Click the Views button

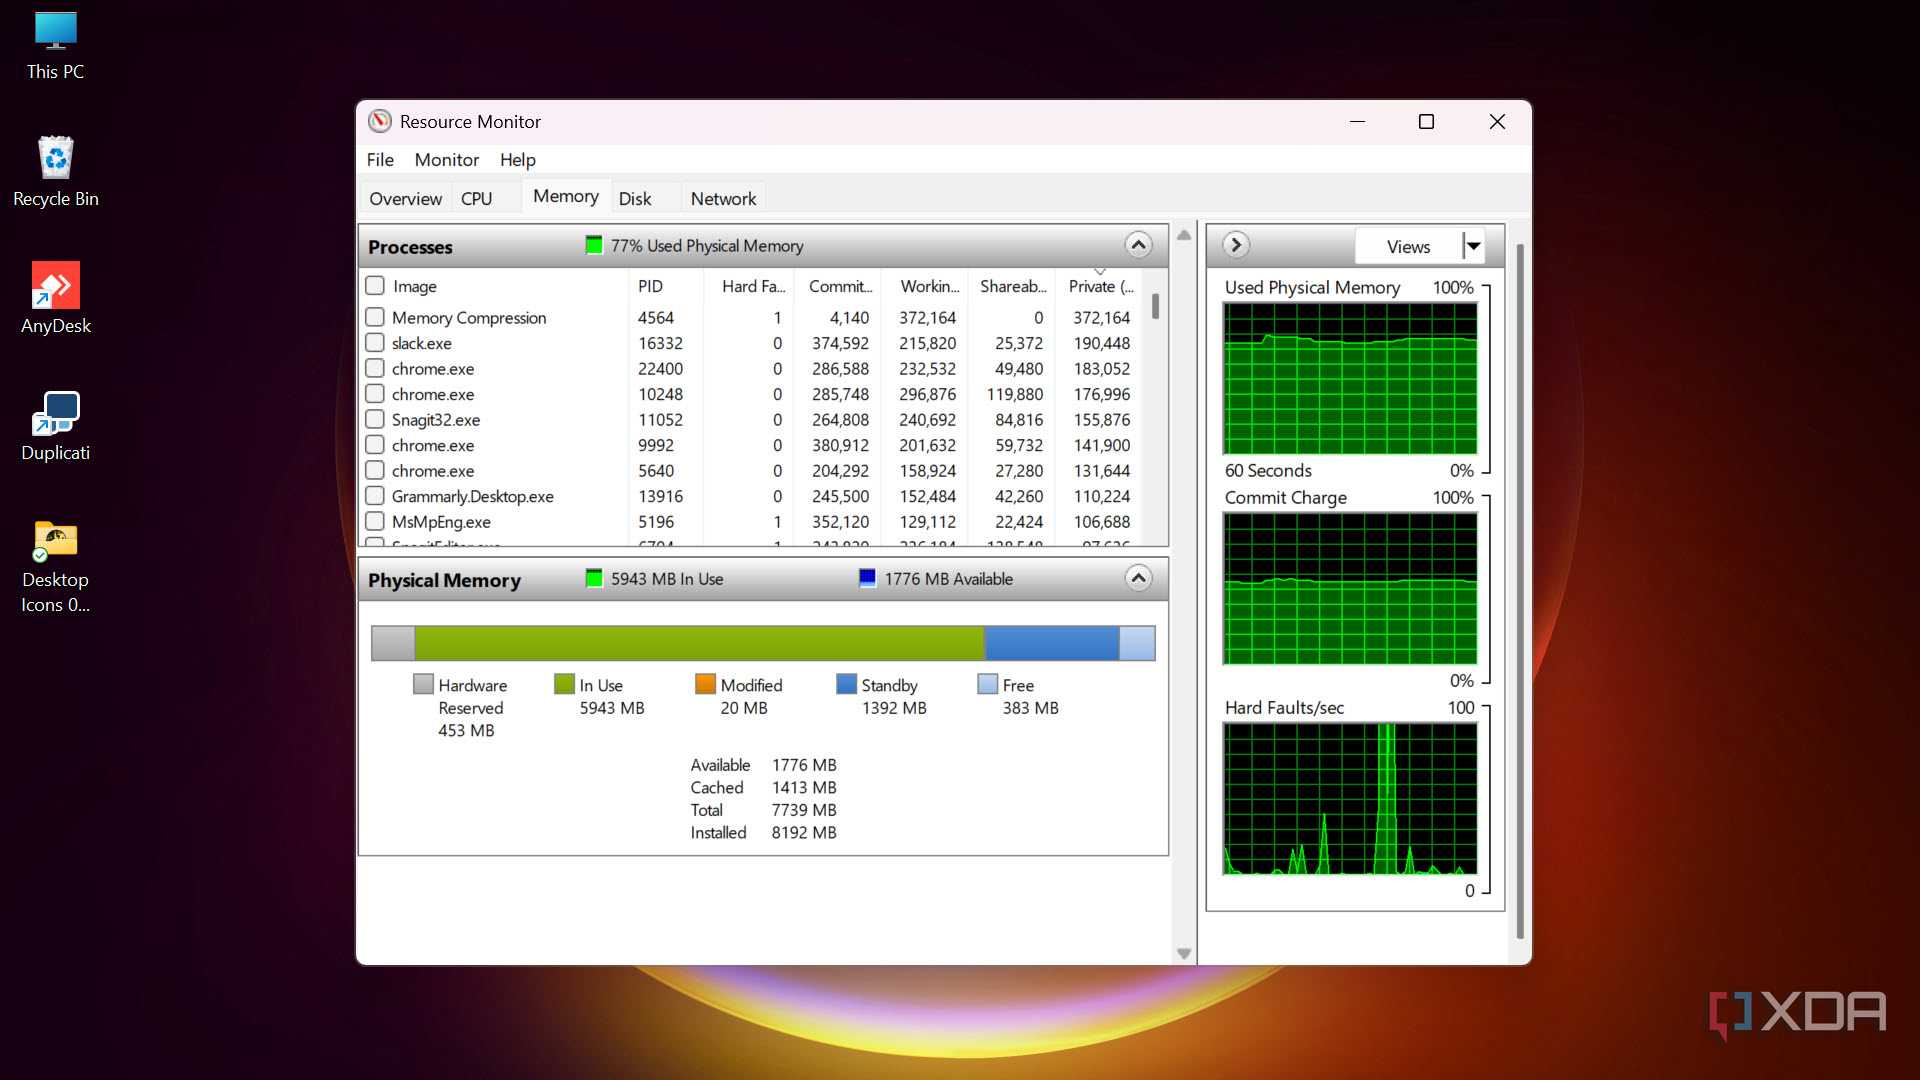tap(1408, 246)
